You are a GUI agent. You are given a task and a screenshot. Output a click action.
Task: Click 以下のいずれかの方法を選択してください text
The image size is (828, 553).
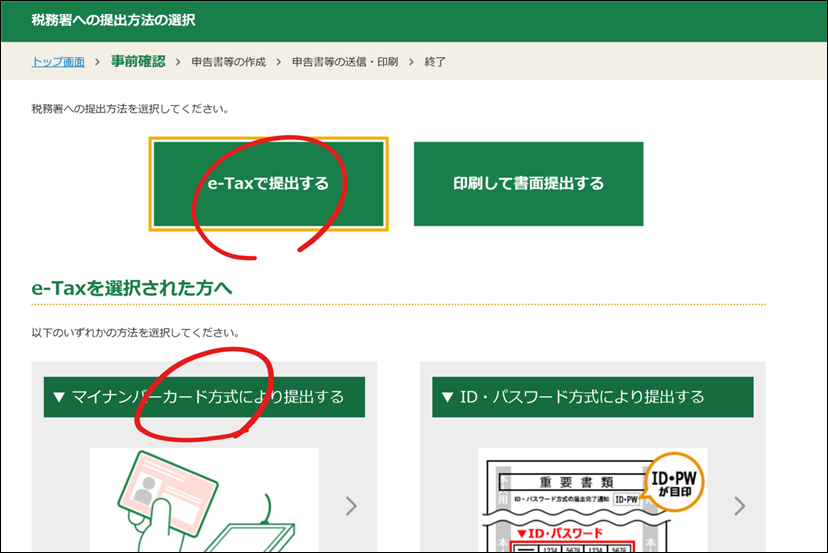coord(136,333)
